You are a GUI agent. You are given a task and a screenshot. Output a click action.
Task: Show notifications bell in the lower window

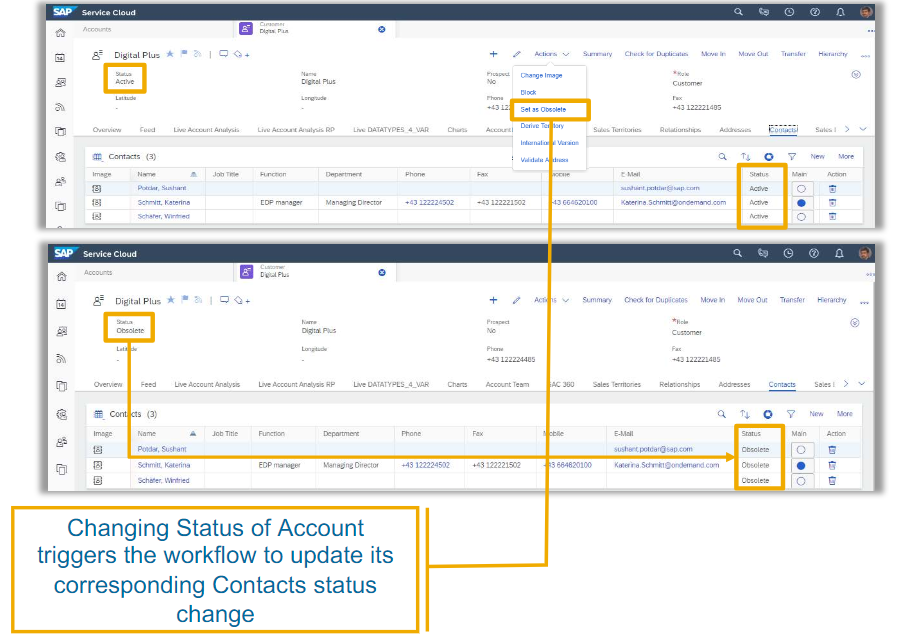pos(839,253)
